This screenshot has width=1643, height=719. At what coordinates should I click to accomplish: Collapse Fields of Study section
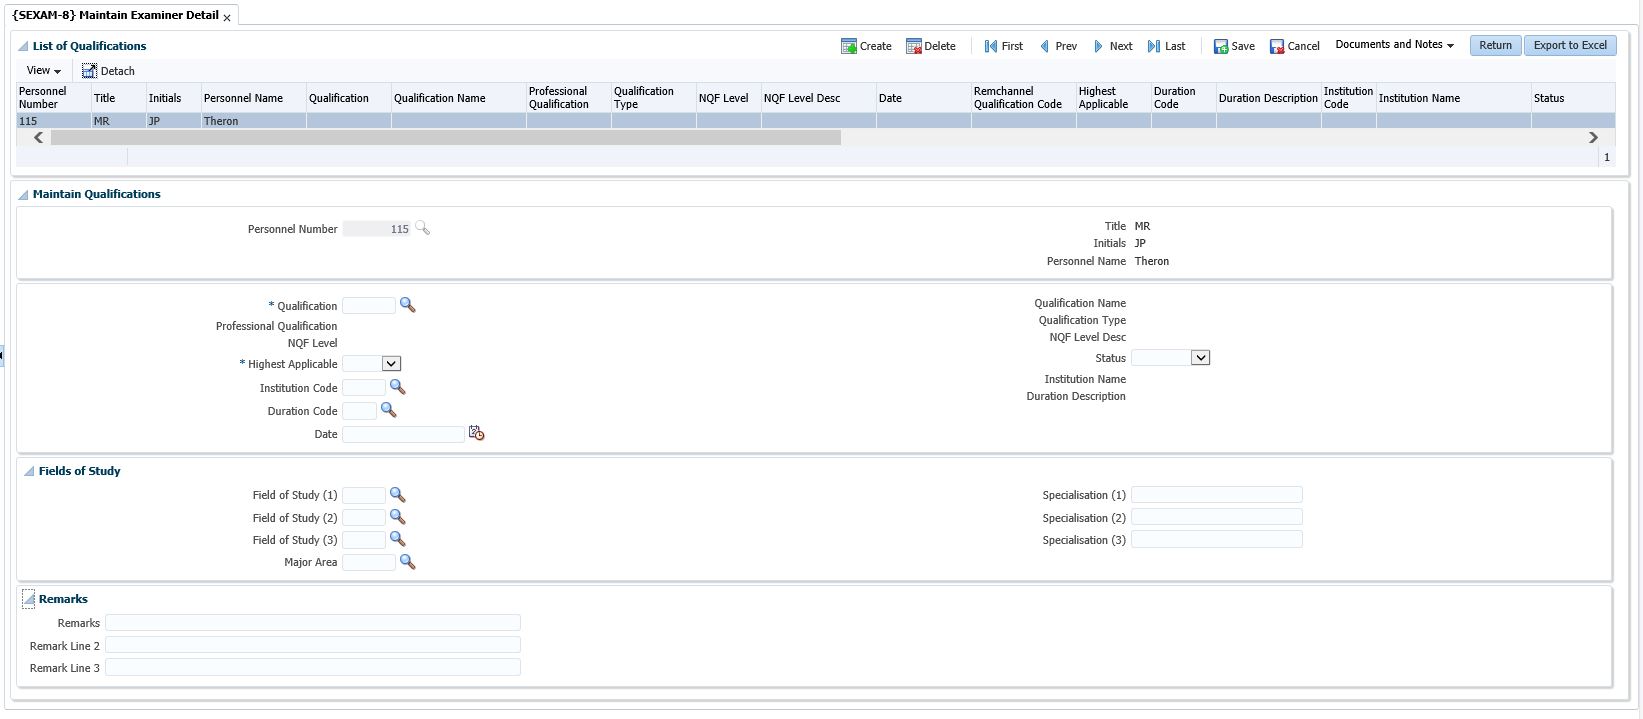tap(29, 471)
